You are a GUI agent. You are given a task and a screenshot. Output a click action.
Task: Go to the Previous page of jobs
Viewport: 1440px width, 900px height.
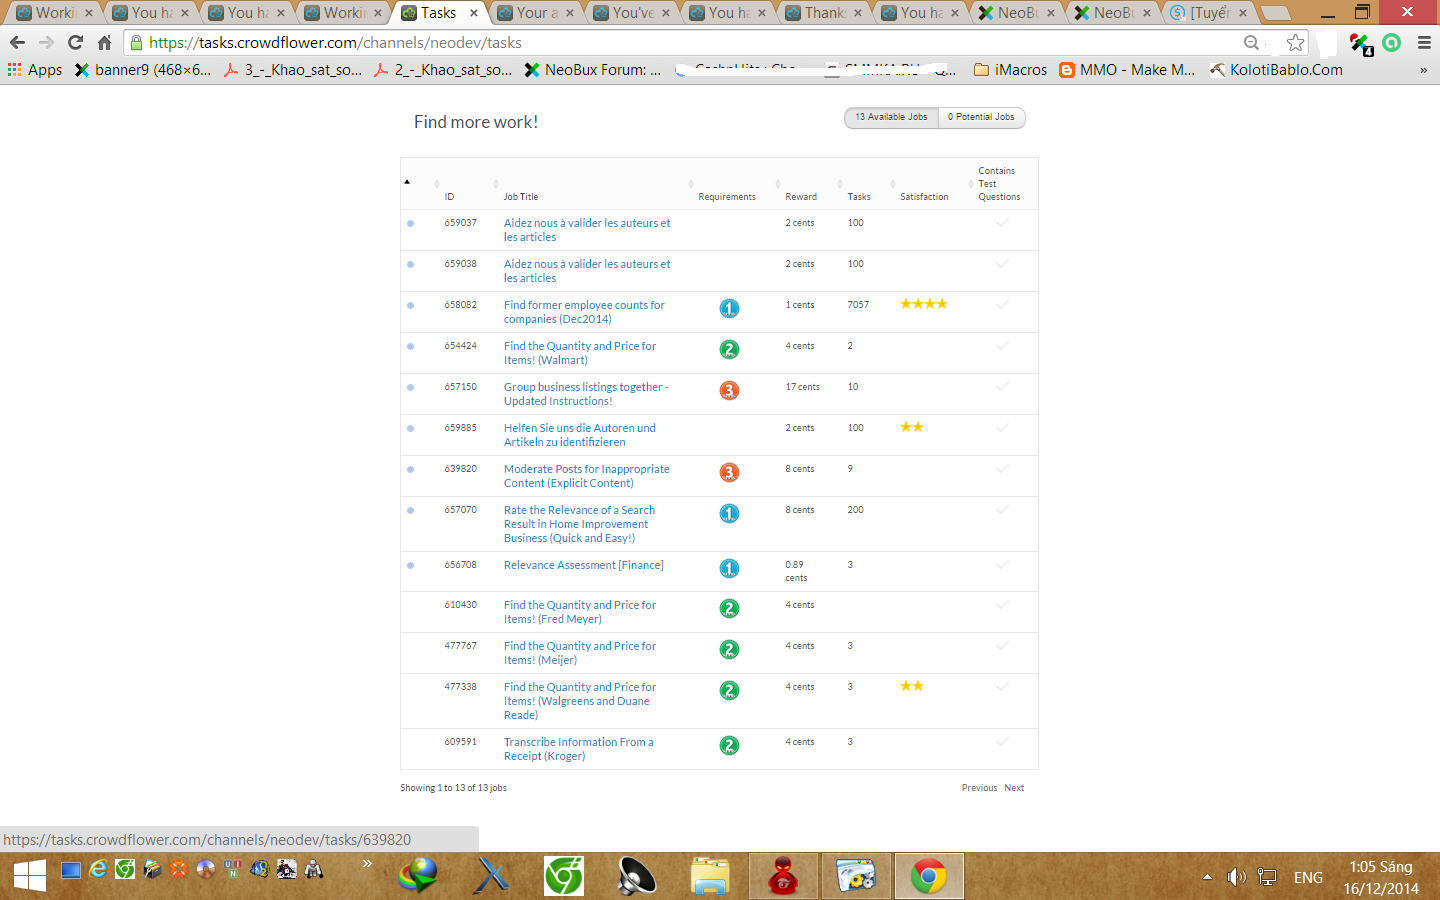pos(980,788)
